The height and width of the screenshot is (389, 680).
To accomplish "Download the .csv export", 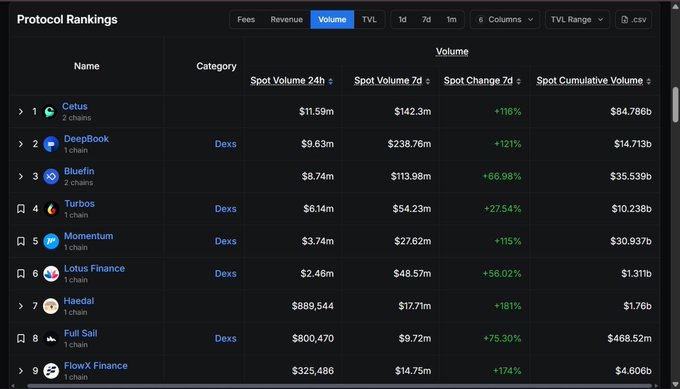I will click(634, 20).
